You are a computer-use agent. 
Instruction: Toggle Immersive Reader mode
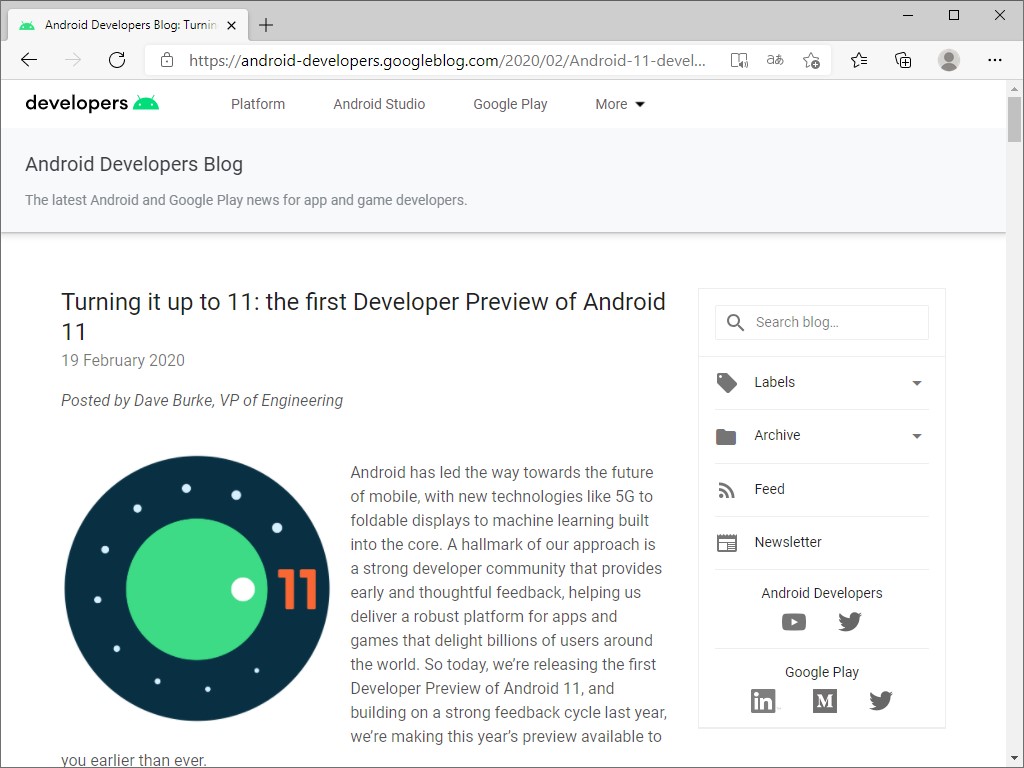tap(739, 60)
